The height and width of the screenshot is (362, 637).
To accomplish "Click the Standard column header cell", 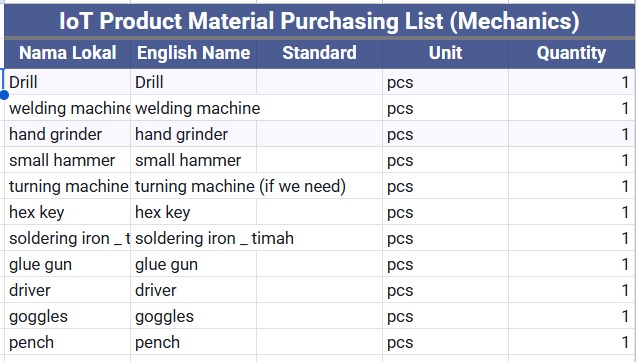I will (x=319, y=53).
